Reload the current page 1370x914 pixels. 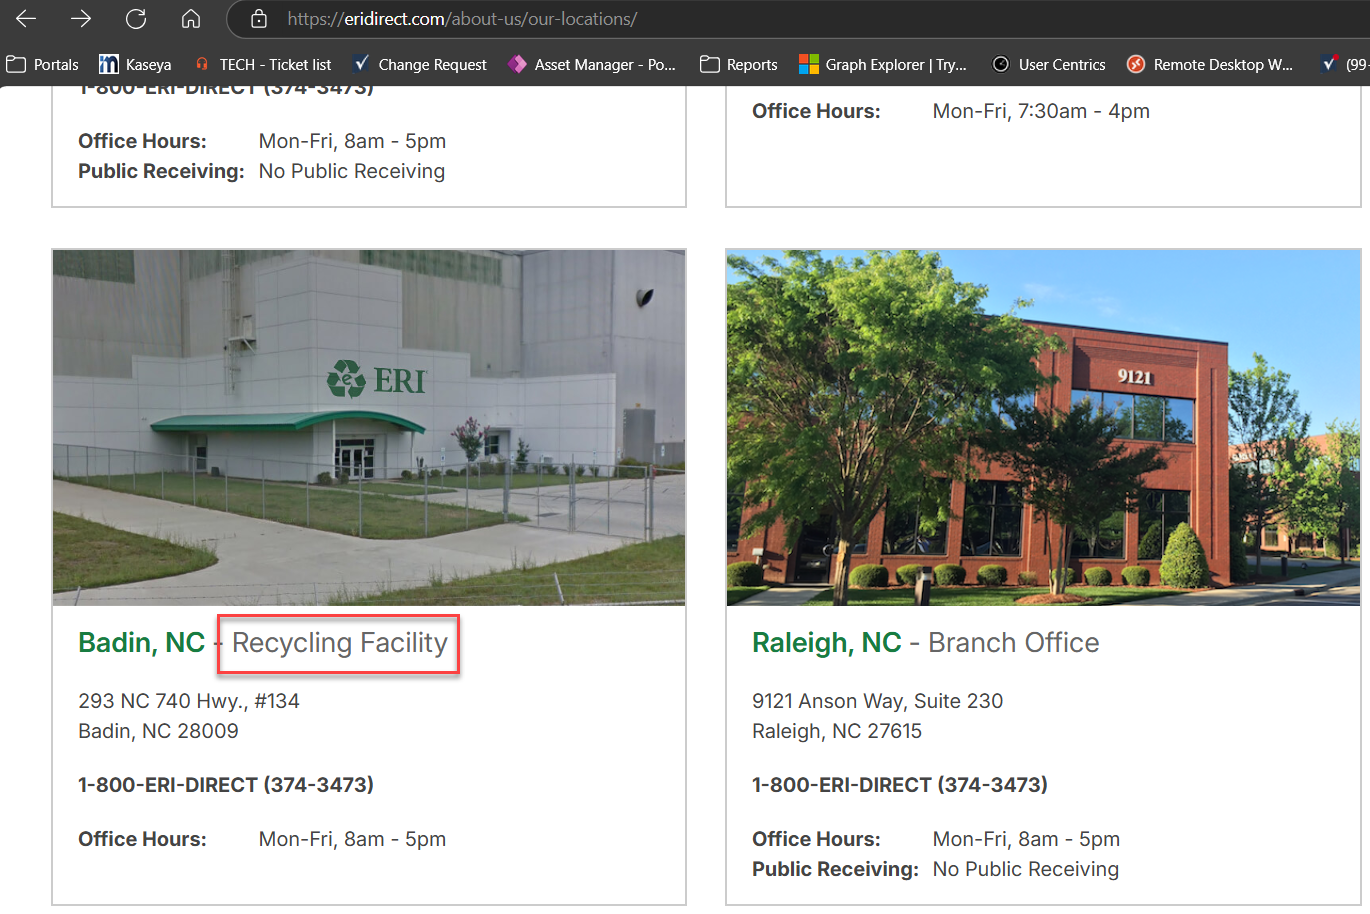tap(136, 19)
